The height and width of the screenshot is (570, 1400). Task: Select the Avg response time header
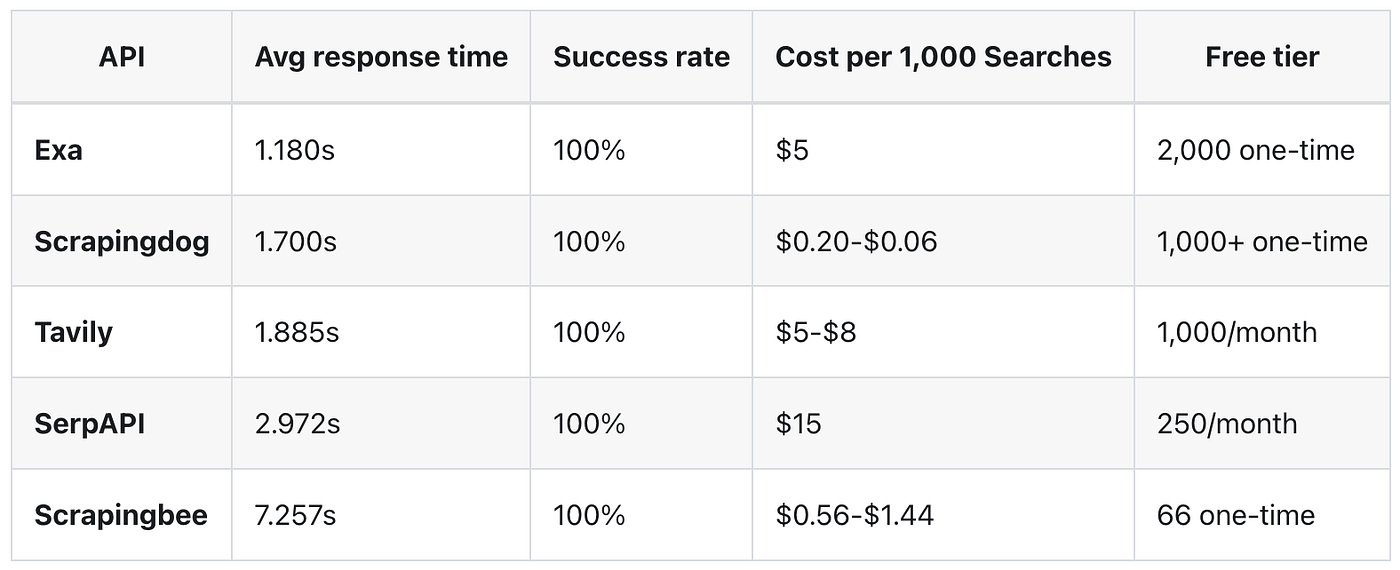[x=381, y=57]
